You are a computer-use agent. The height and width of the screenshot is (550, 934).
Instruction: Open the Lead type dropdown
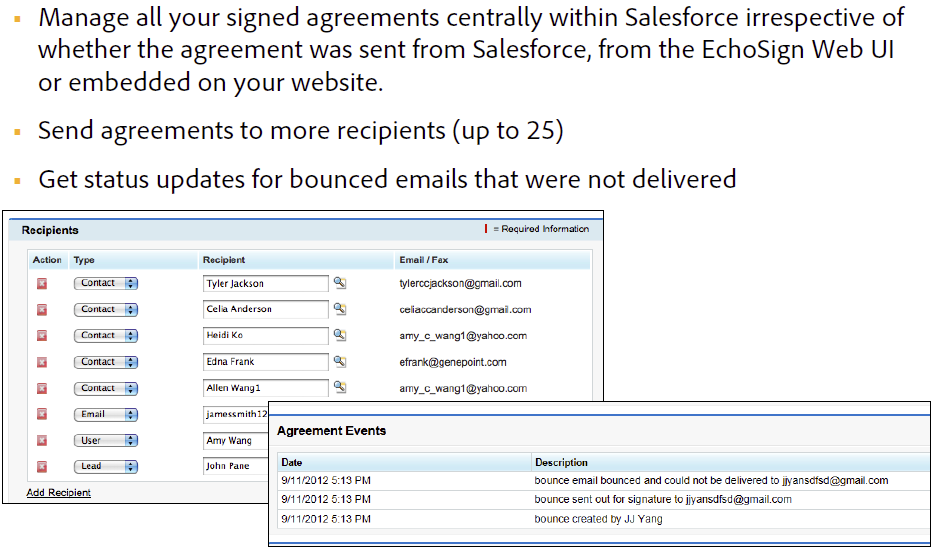105,466
